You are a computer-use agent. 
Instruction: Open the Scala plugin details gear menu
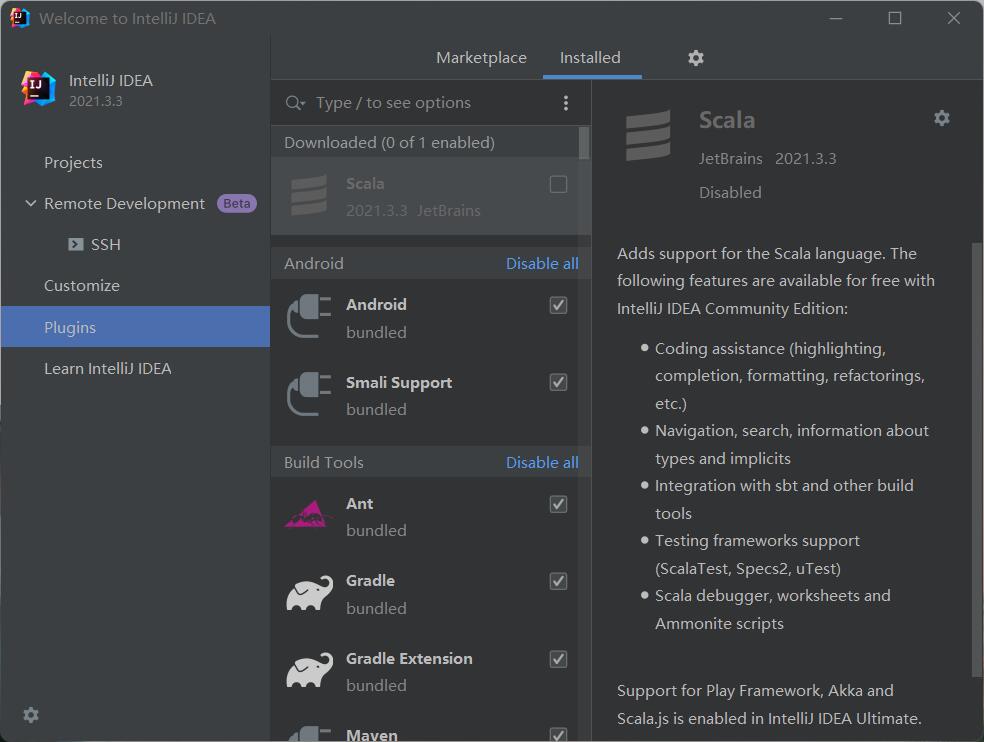point(941,118)
